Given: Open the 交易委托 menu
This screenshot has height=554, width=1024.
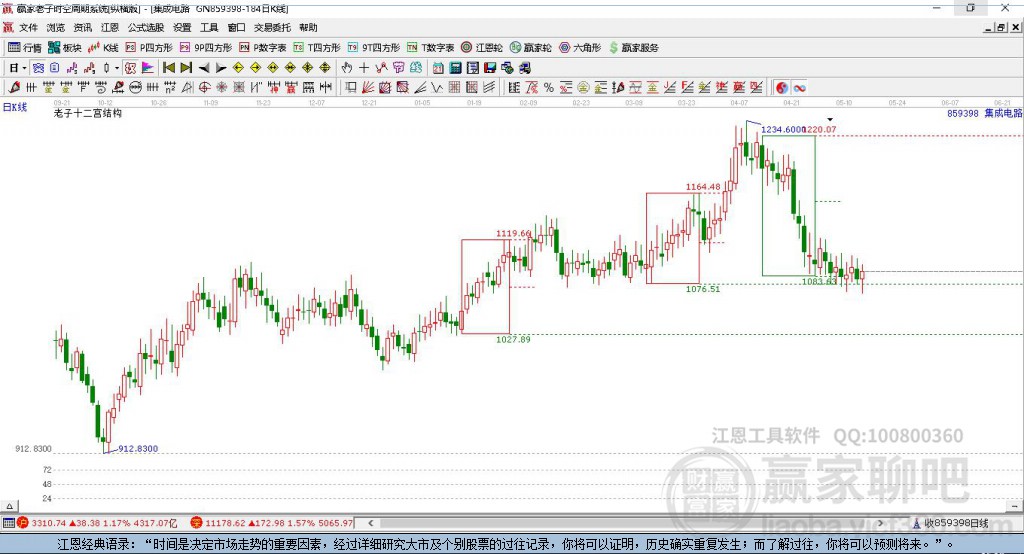Looking at the screenshot, I should 272,27.
